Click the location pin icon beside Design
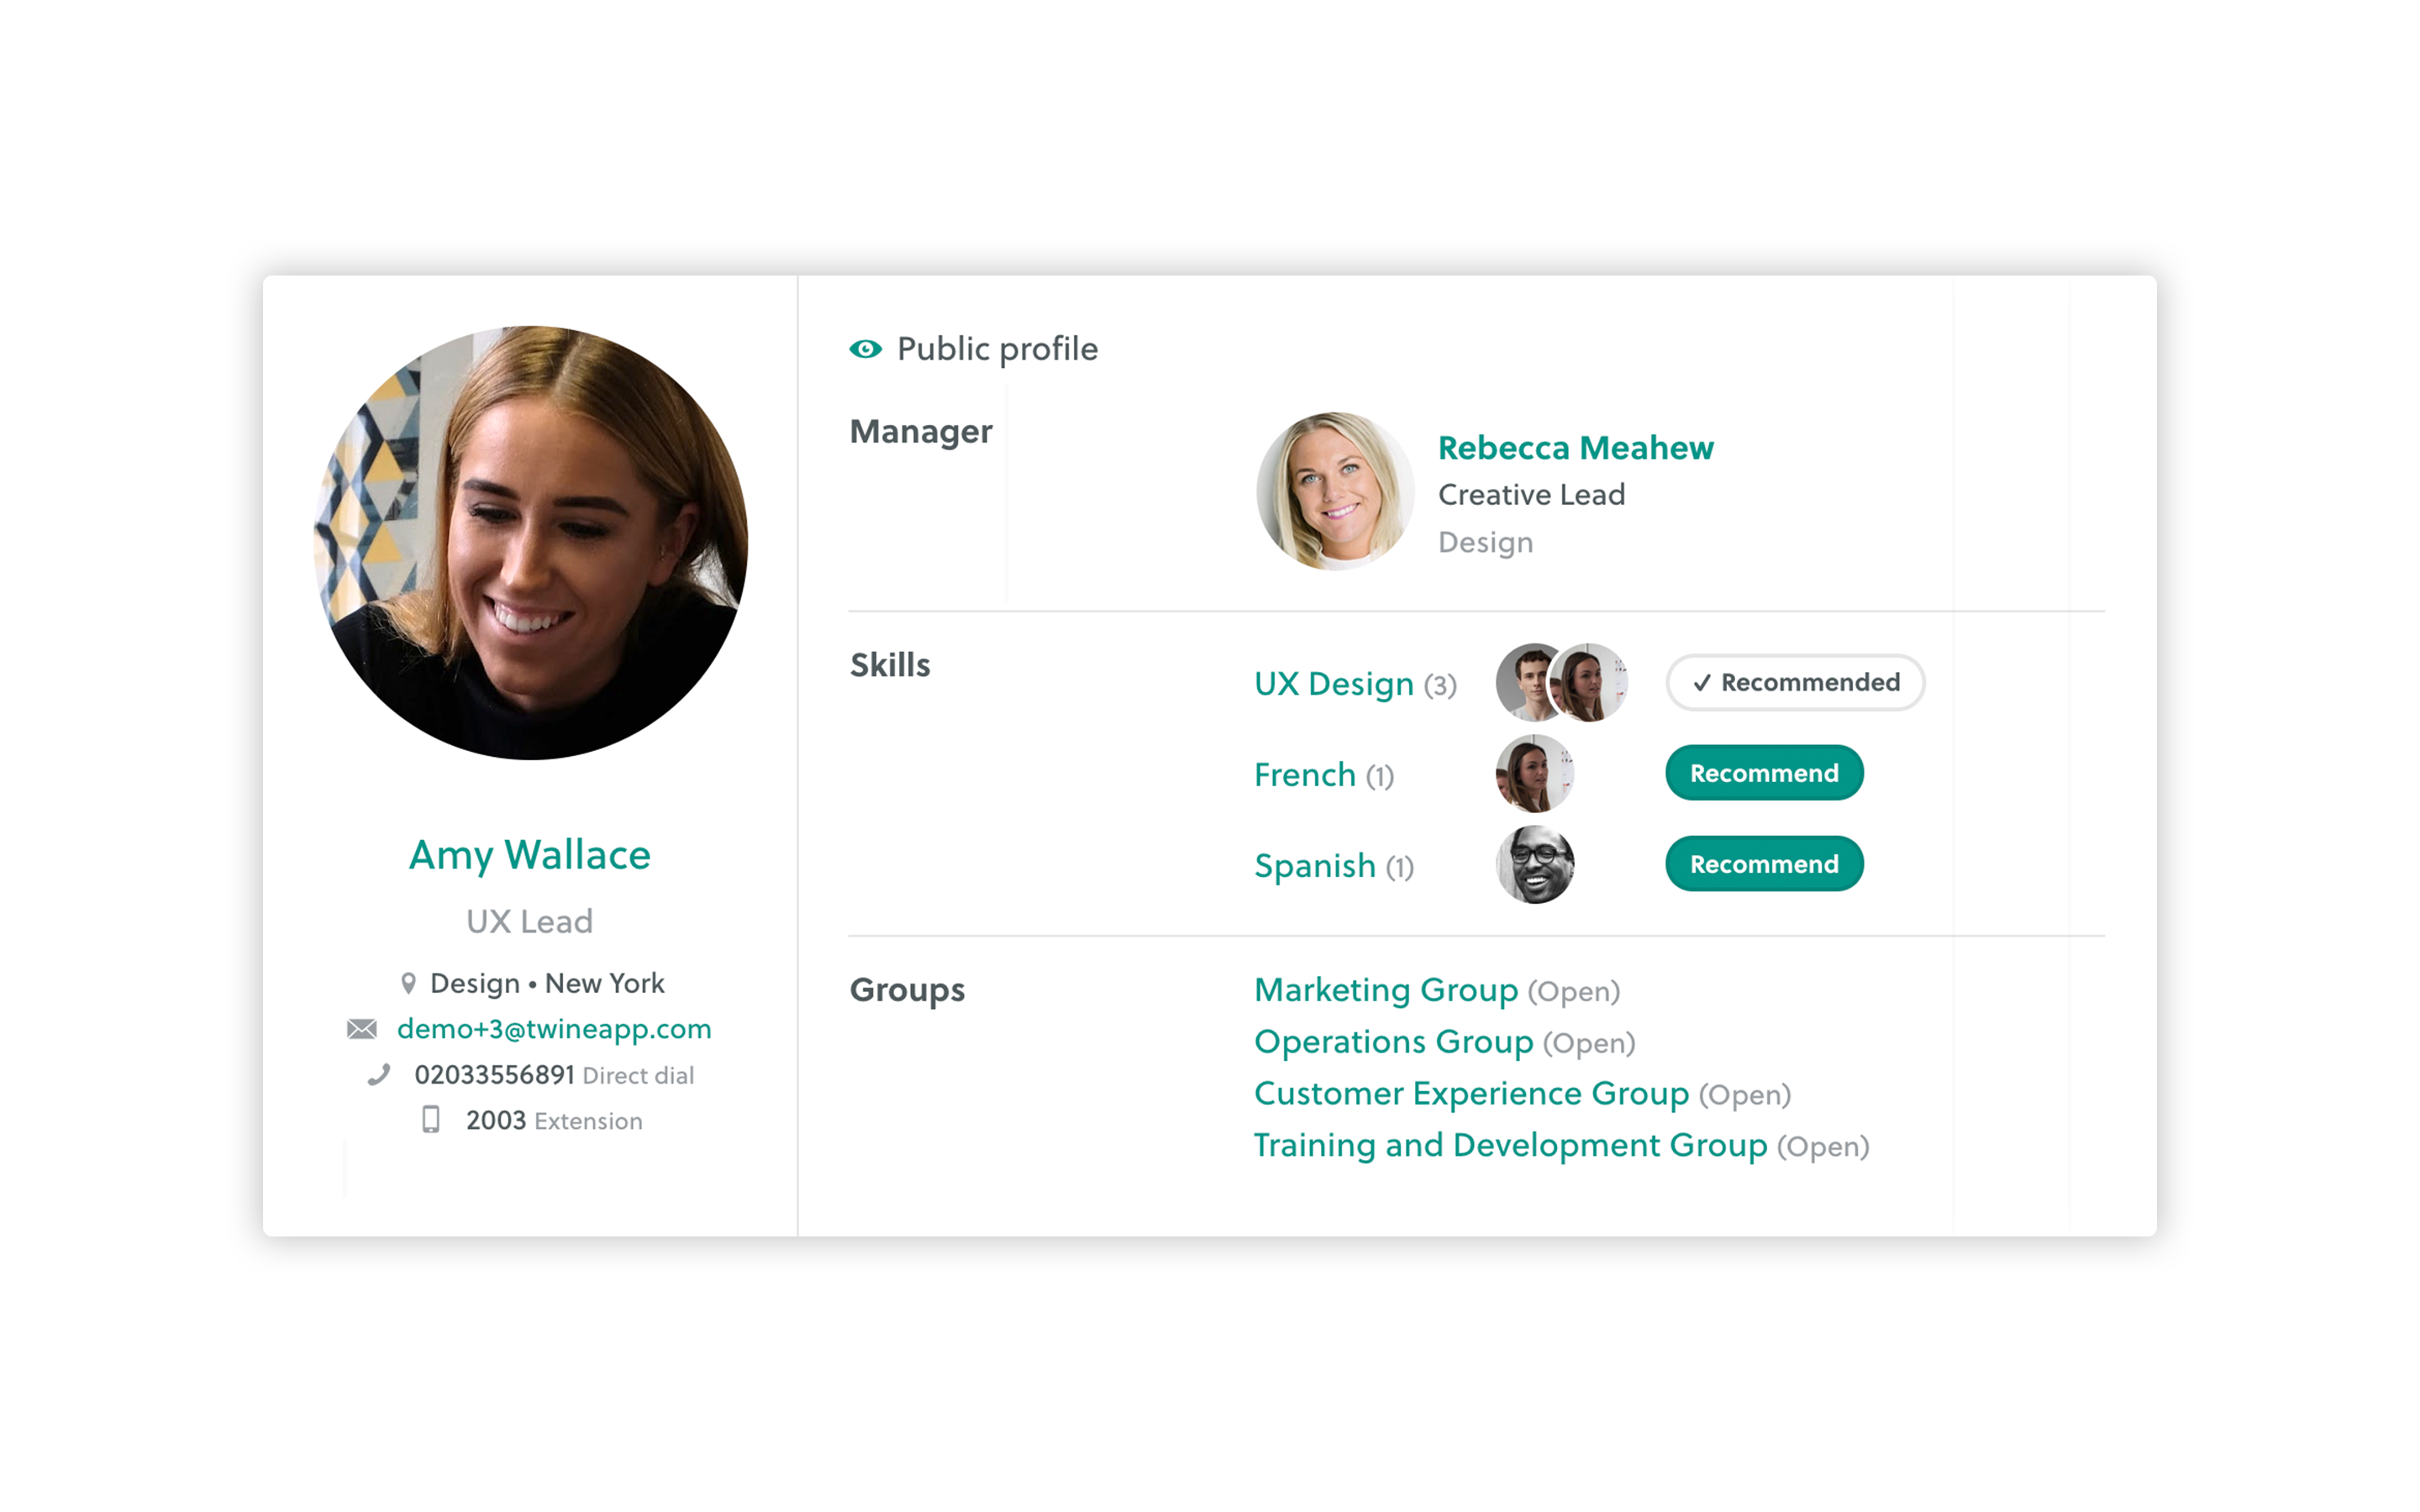 click(x=408, y=983)
